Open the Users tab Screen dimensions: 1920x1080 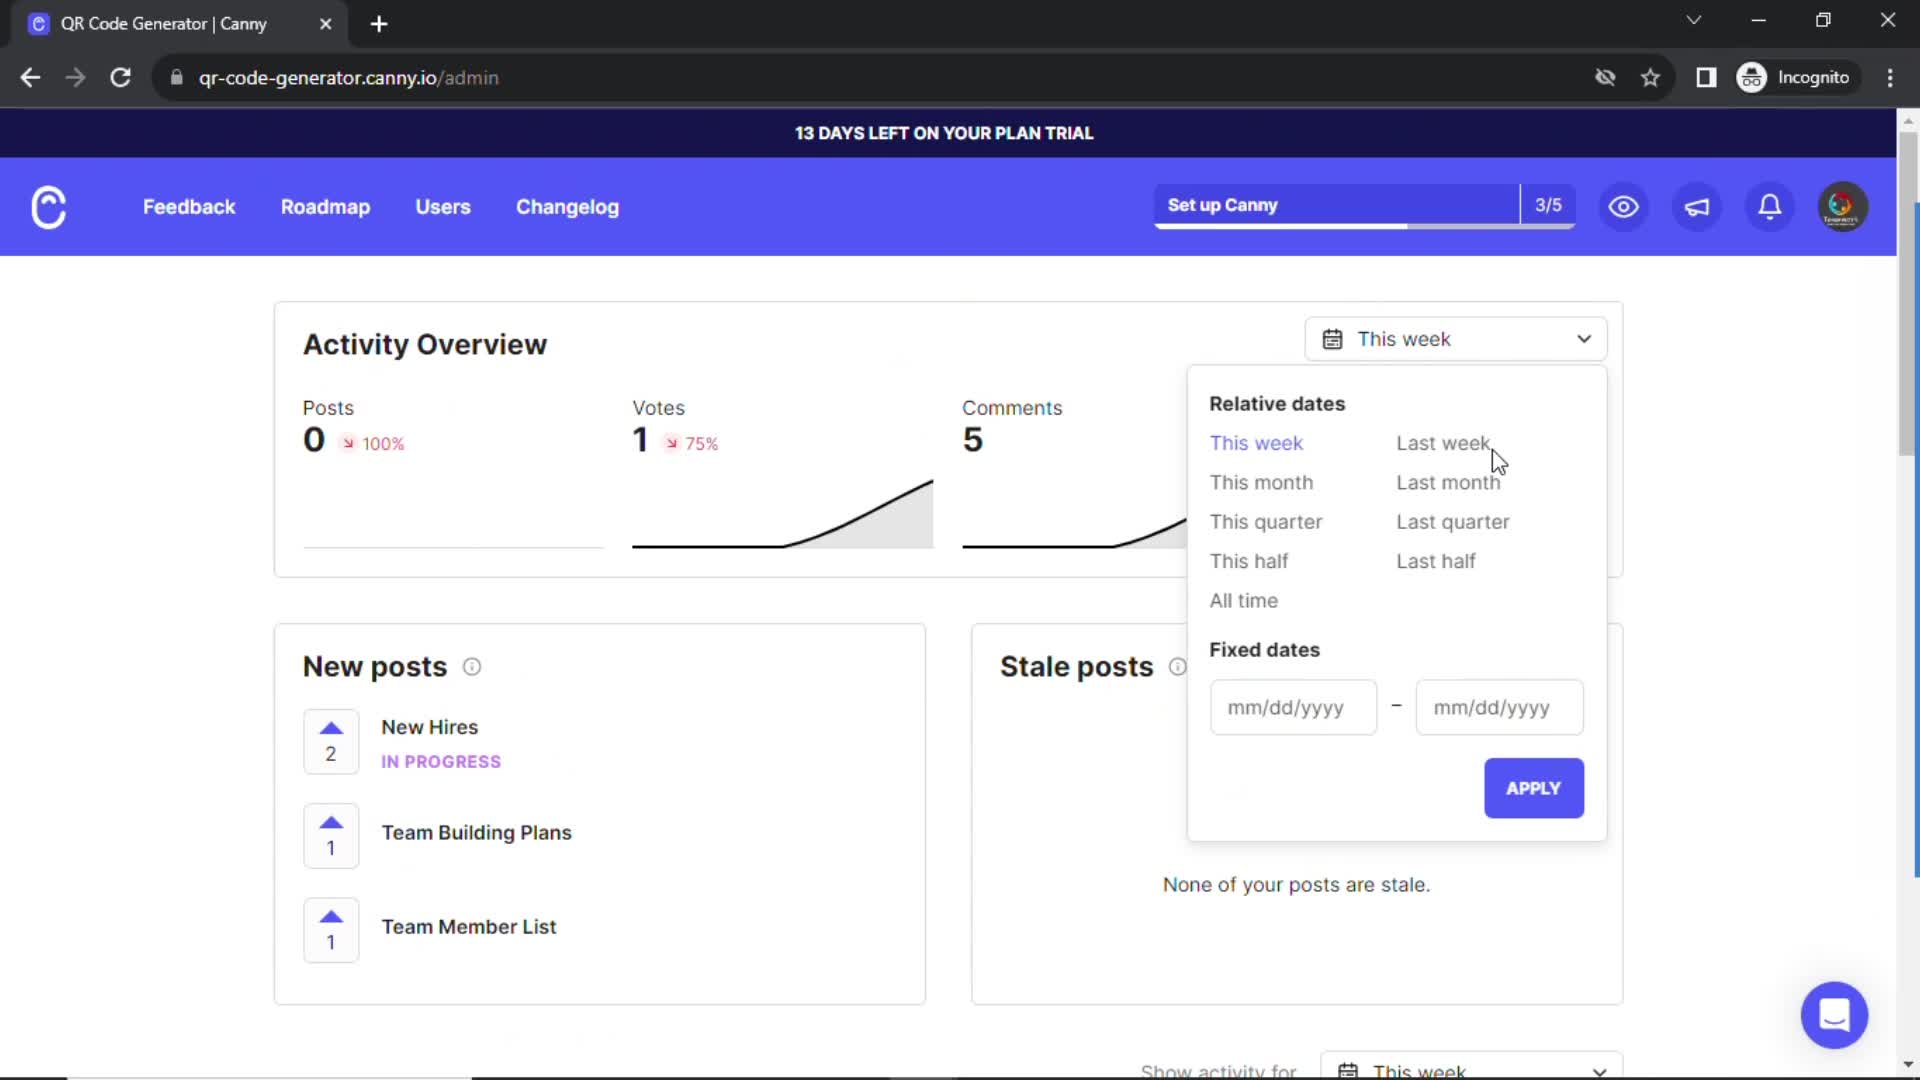pos(443,207)
